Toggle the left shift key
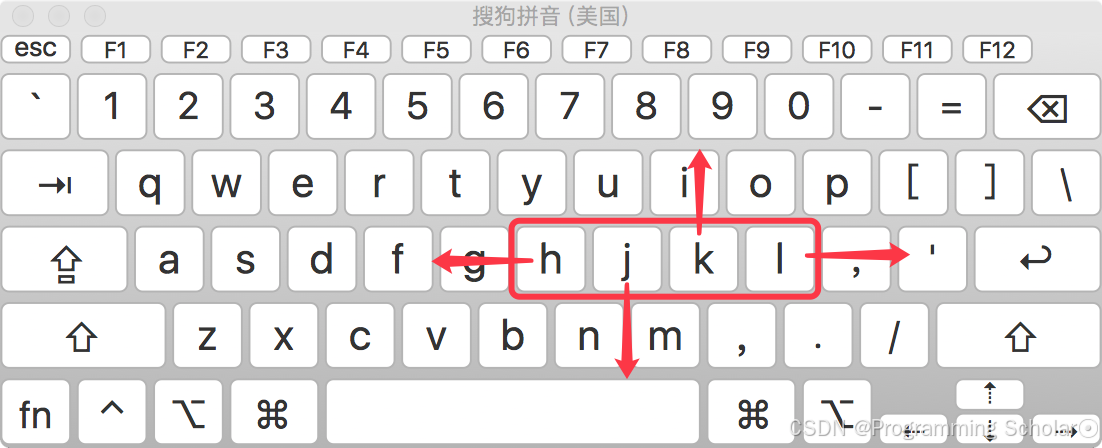 [x=83, y=336]
